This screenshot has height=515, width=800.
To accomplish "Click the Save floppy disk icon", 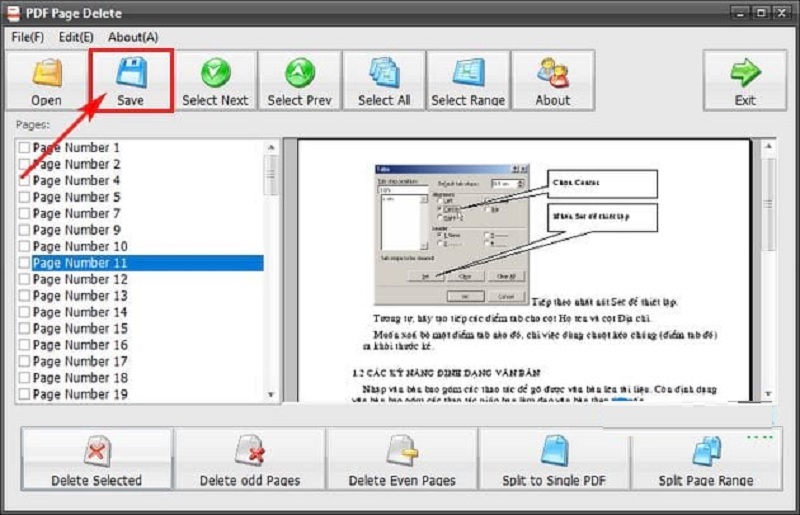I will click(131, 72).
